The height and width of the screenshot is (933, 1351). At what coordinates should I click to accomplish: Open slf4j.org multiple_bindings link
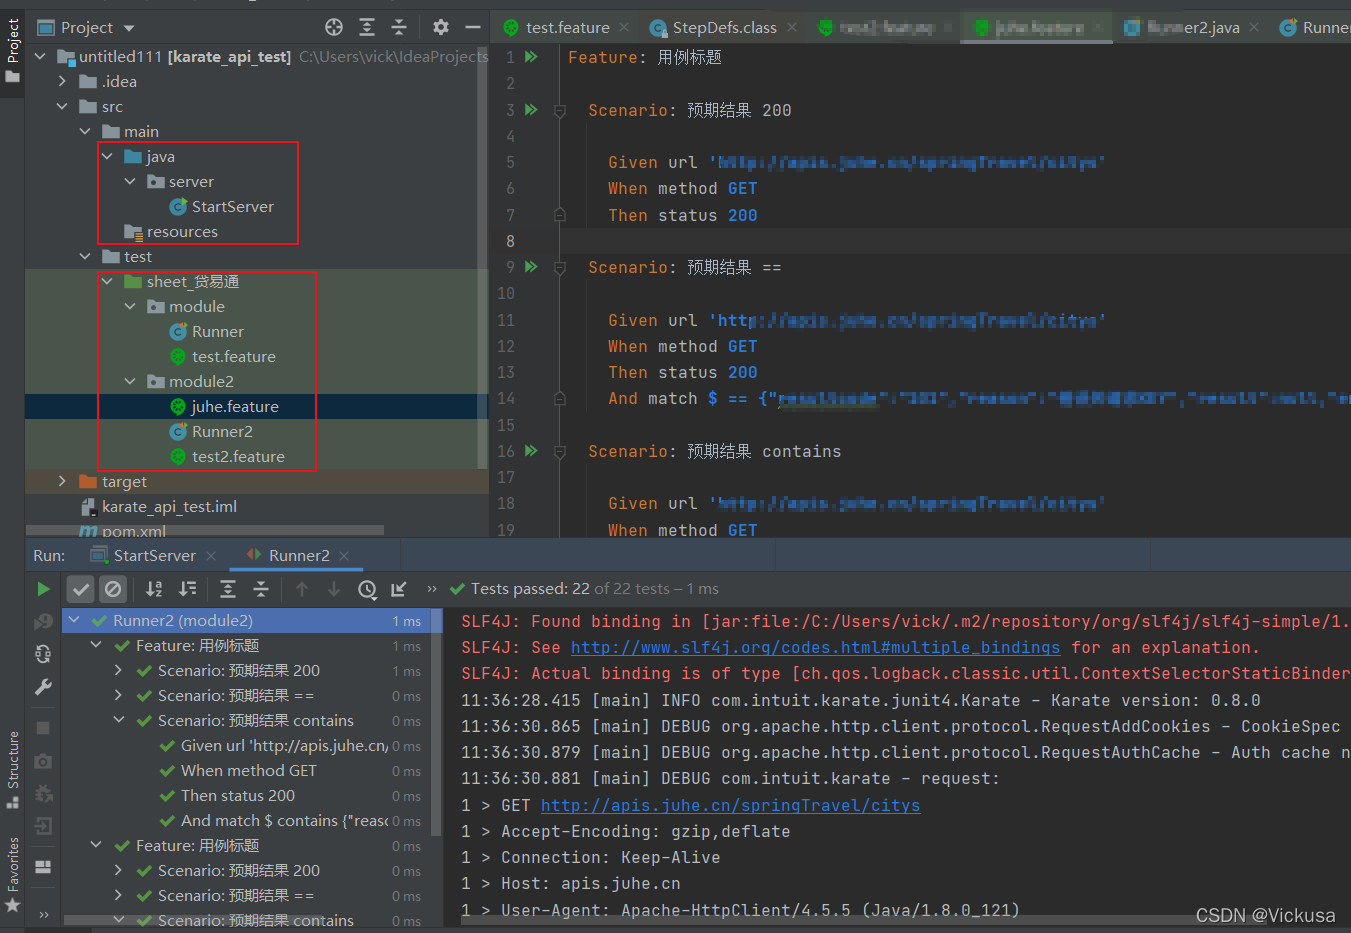[x=815, y=647]
